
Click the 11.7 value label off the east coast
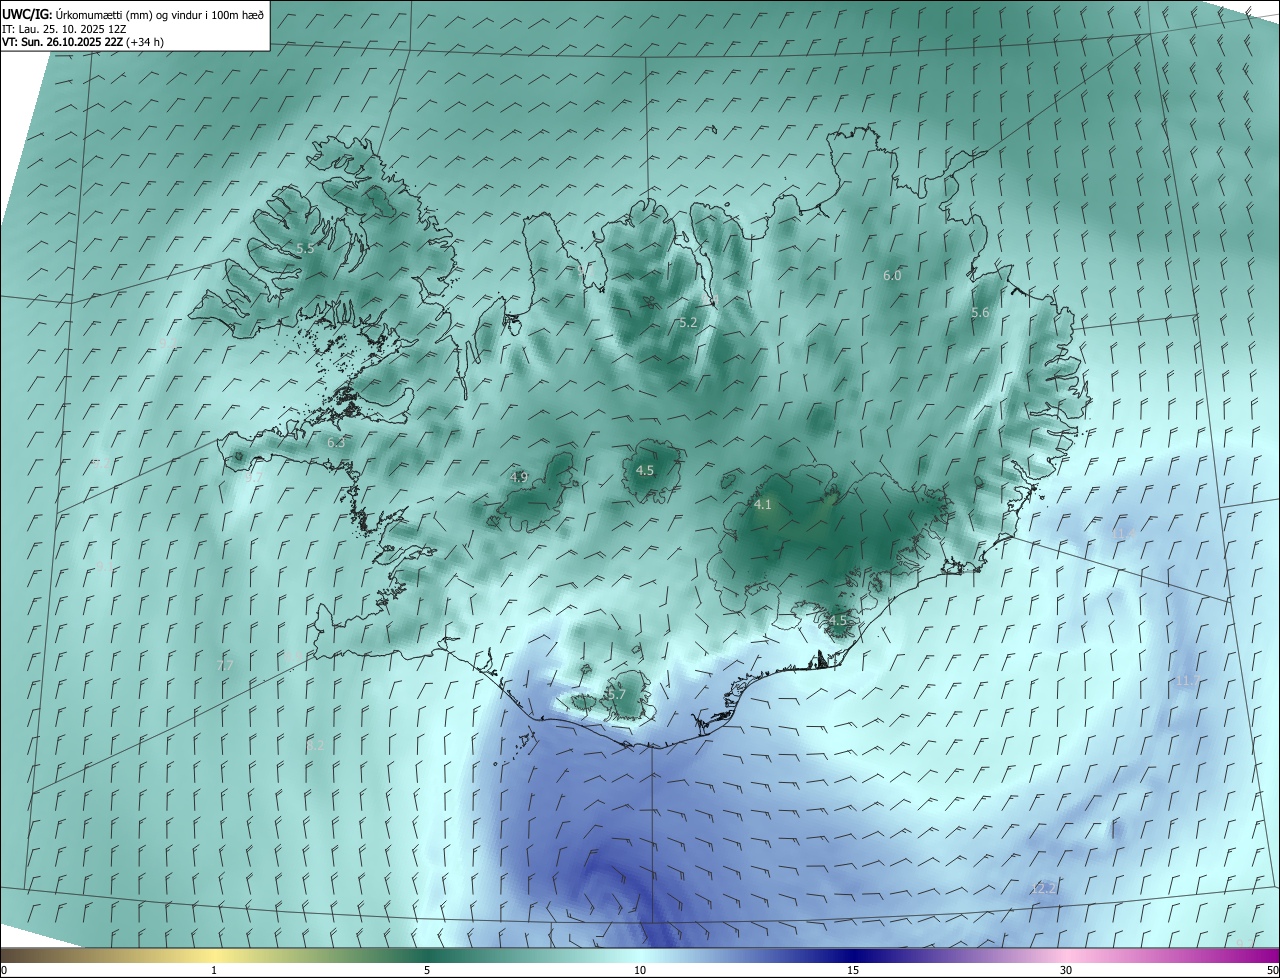tap(1186, 681)
